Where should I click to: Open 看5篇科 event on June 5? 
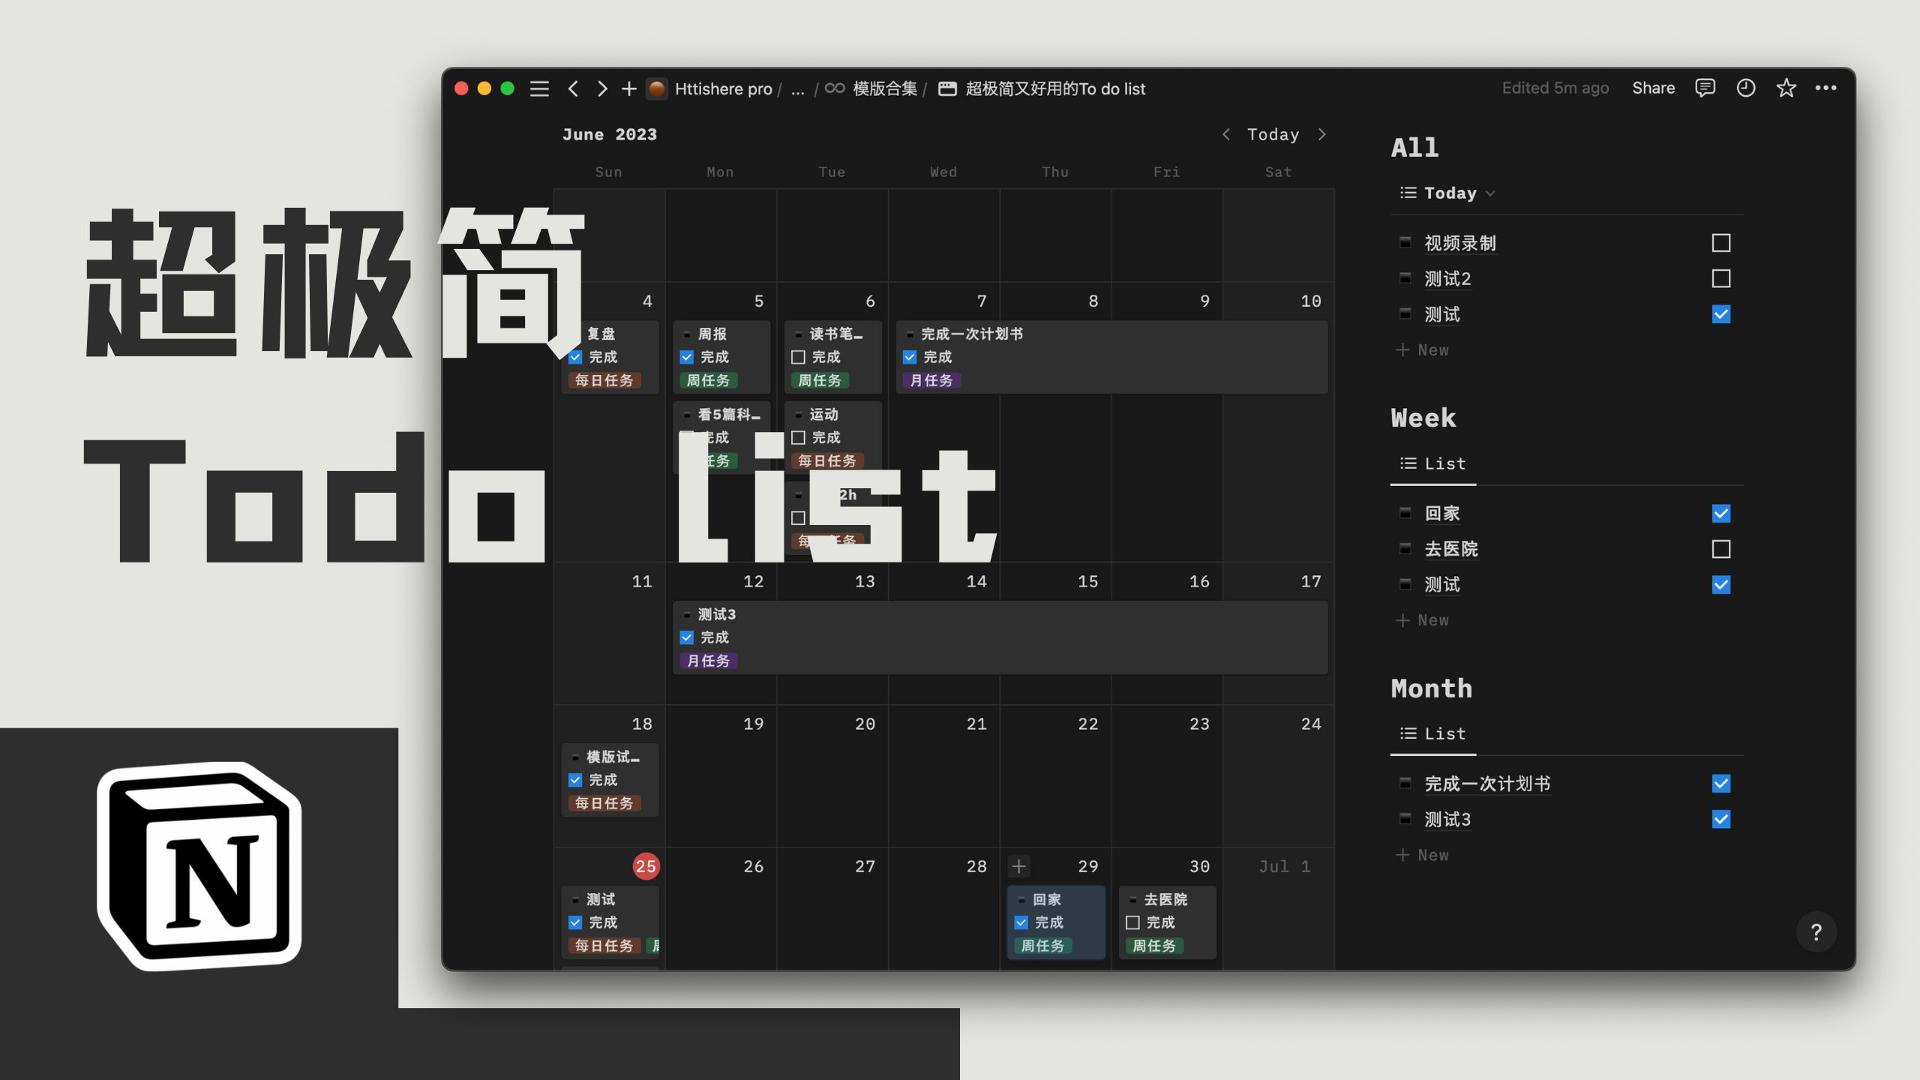(x=722, y=437)
